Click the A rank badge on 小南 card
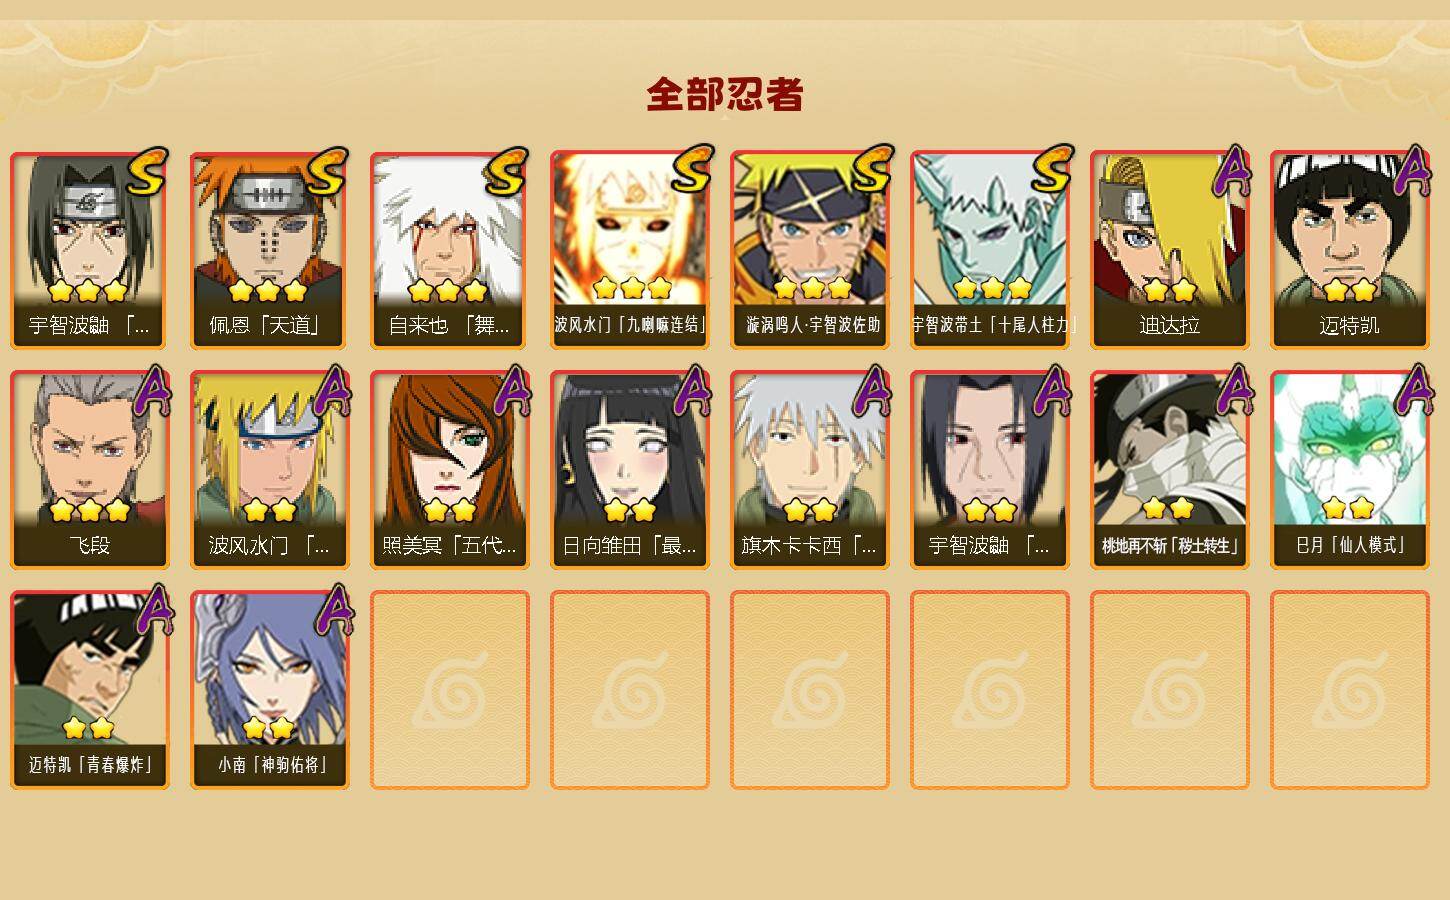 click(x=334, y=610)
